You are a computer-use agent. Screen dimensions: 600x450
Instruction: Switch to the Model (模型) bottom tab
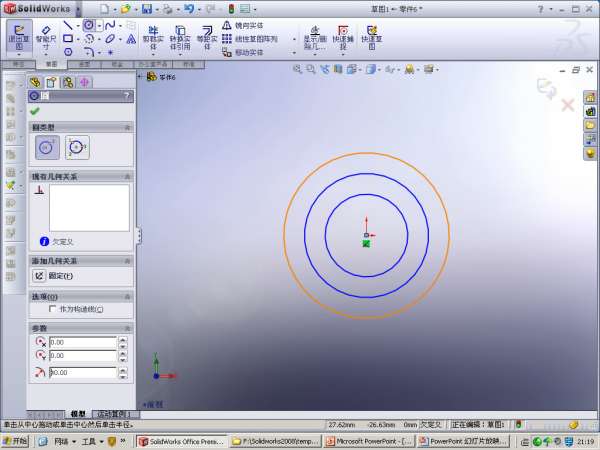(x=78, y=414)
